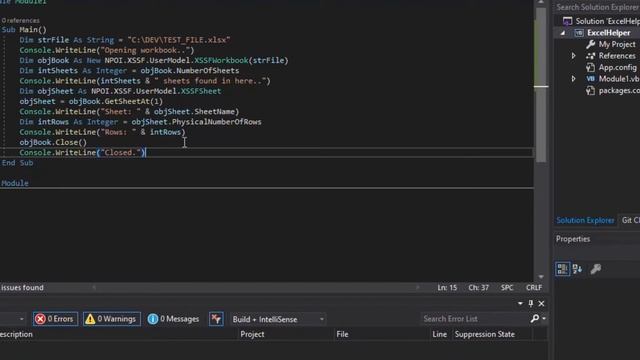Screen dimensions: 640x360
Task: Open the packages config file
Action: [619, 90]
